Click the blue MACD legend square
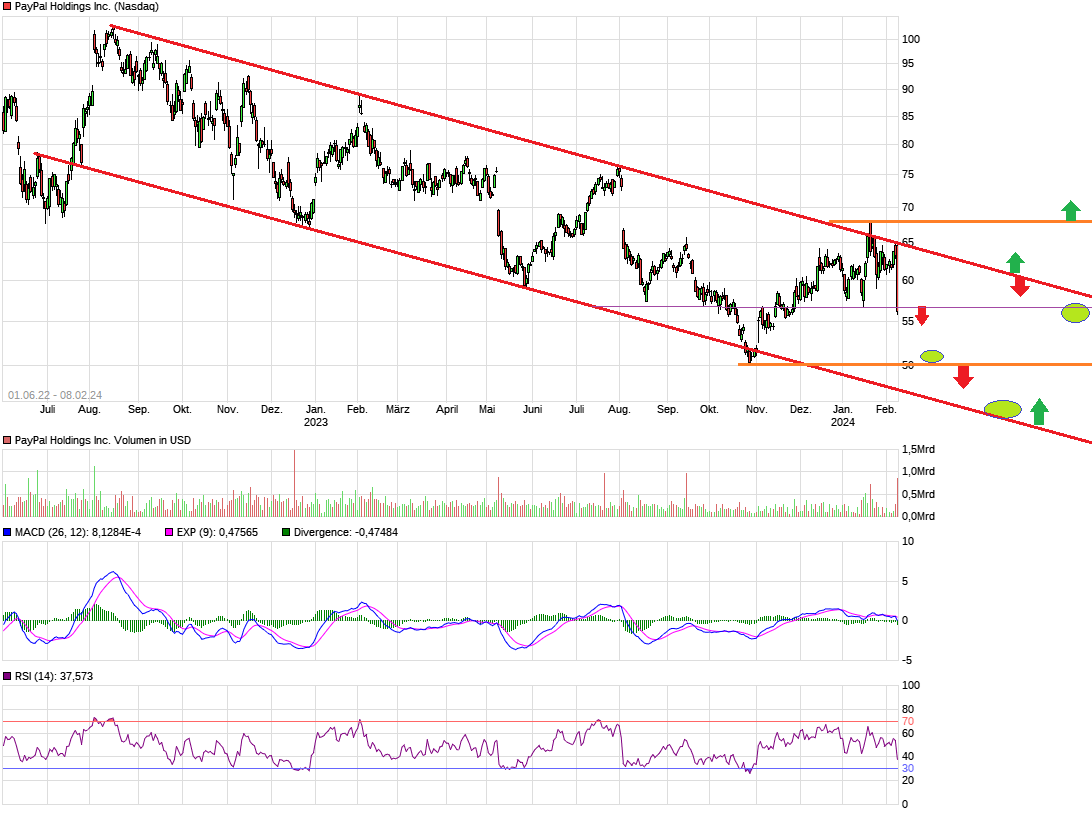 coord(7,533)
